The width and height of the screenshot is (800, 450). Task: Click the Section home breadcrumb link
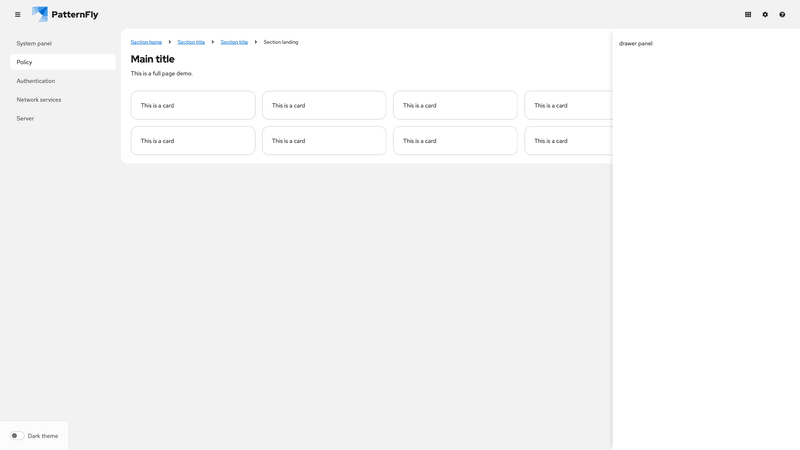point(146,42)
